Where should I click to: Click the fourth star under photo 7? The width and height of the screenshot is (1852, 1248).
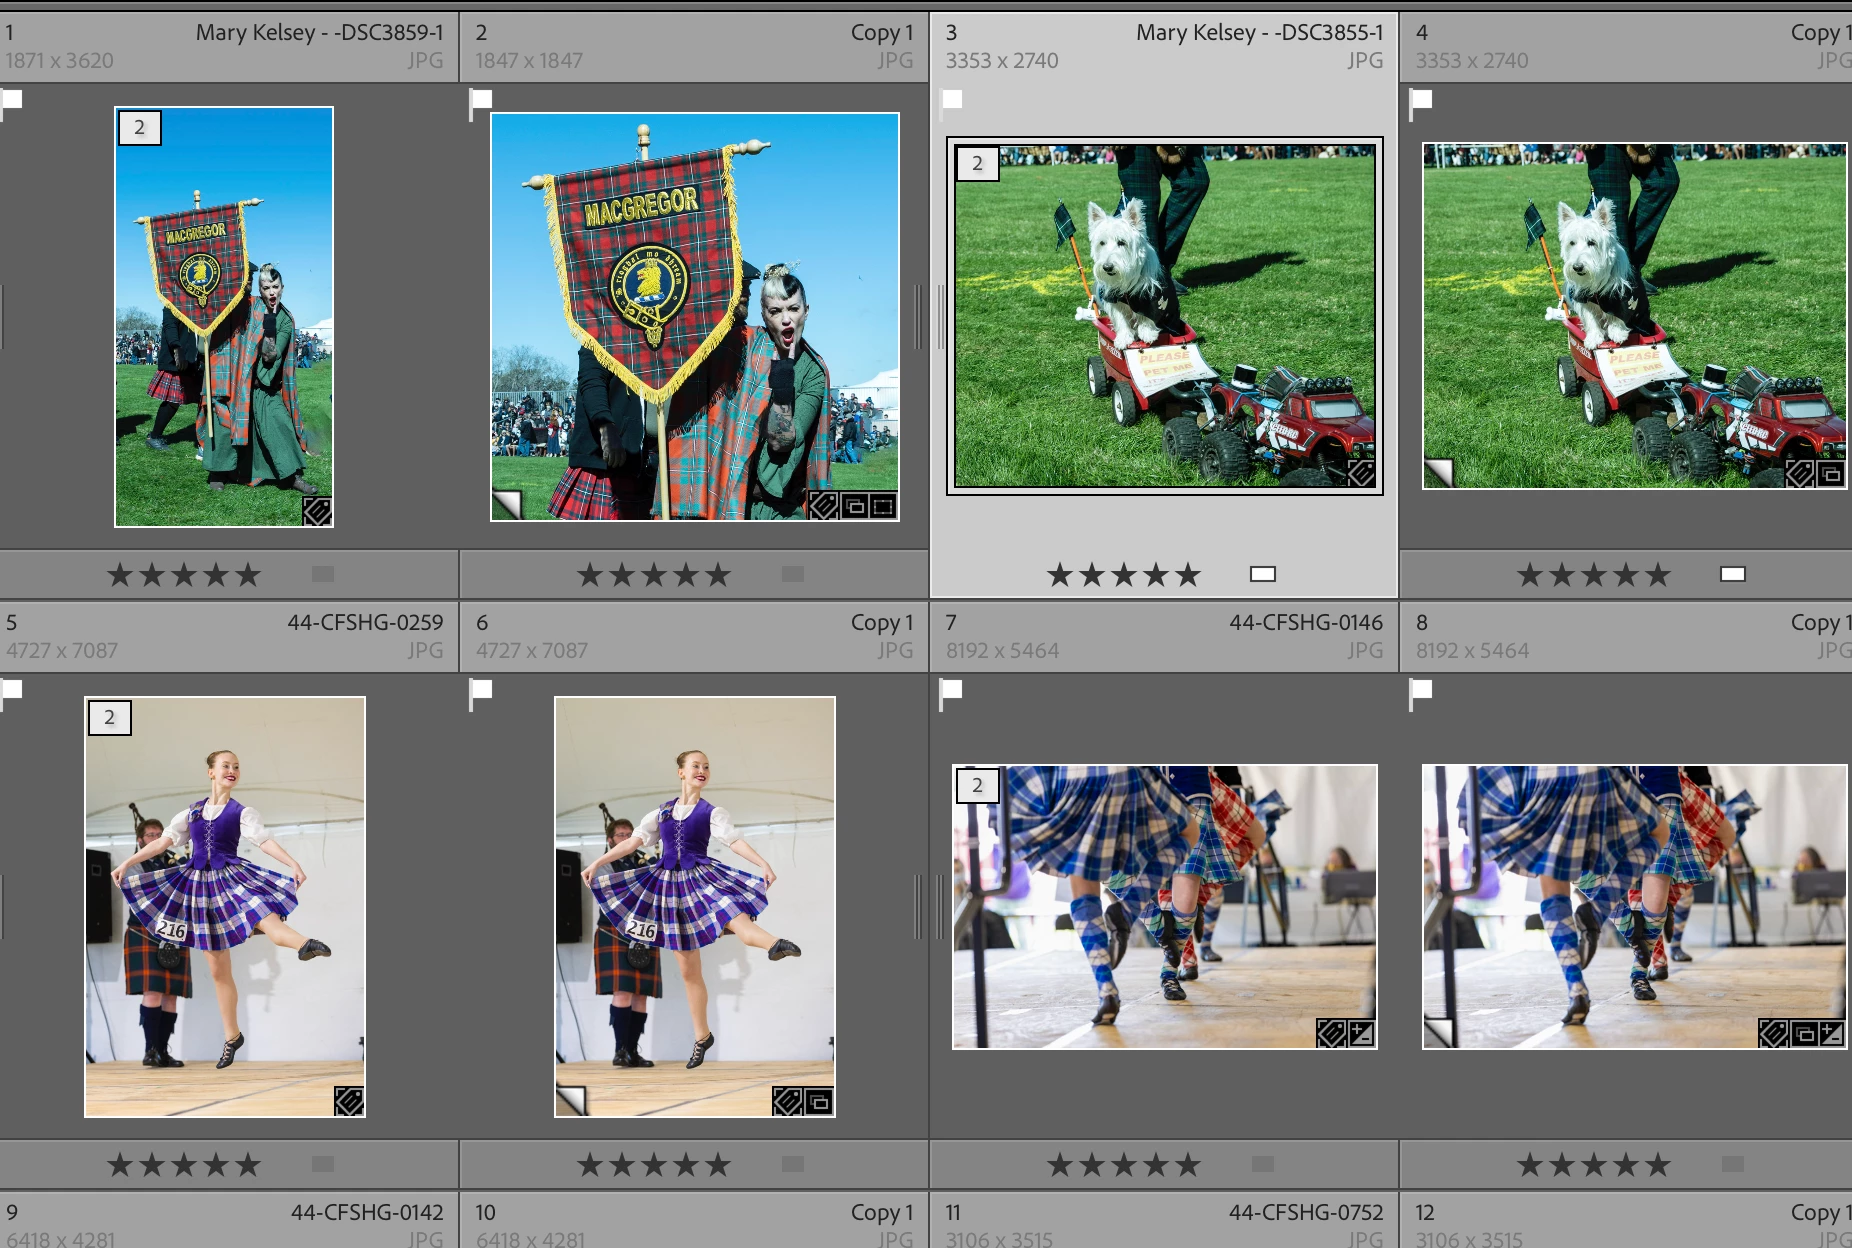point(1156,1165)
